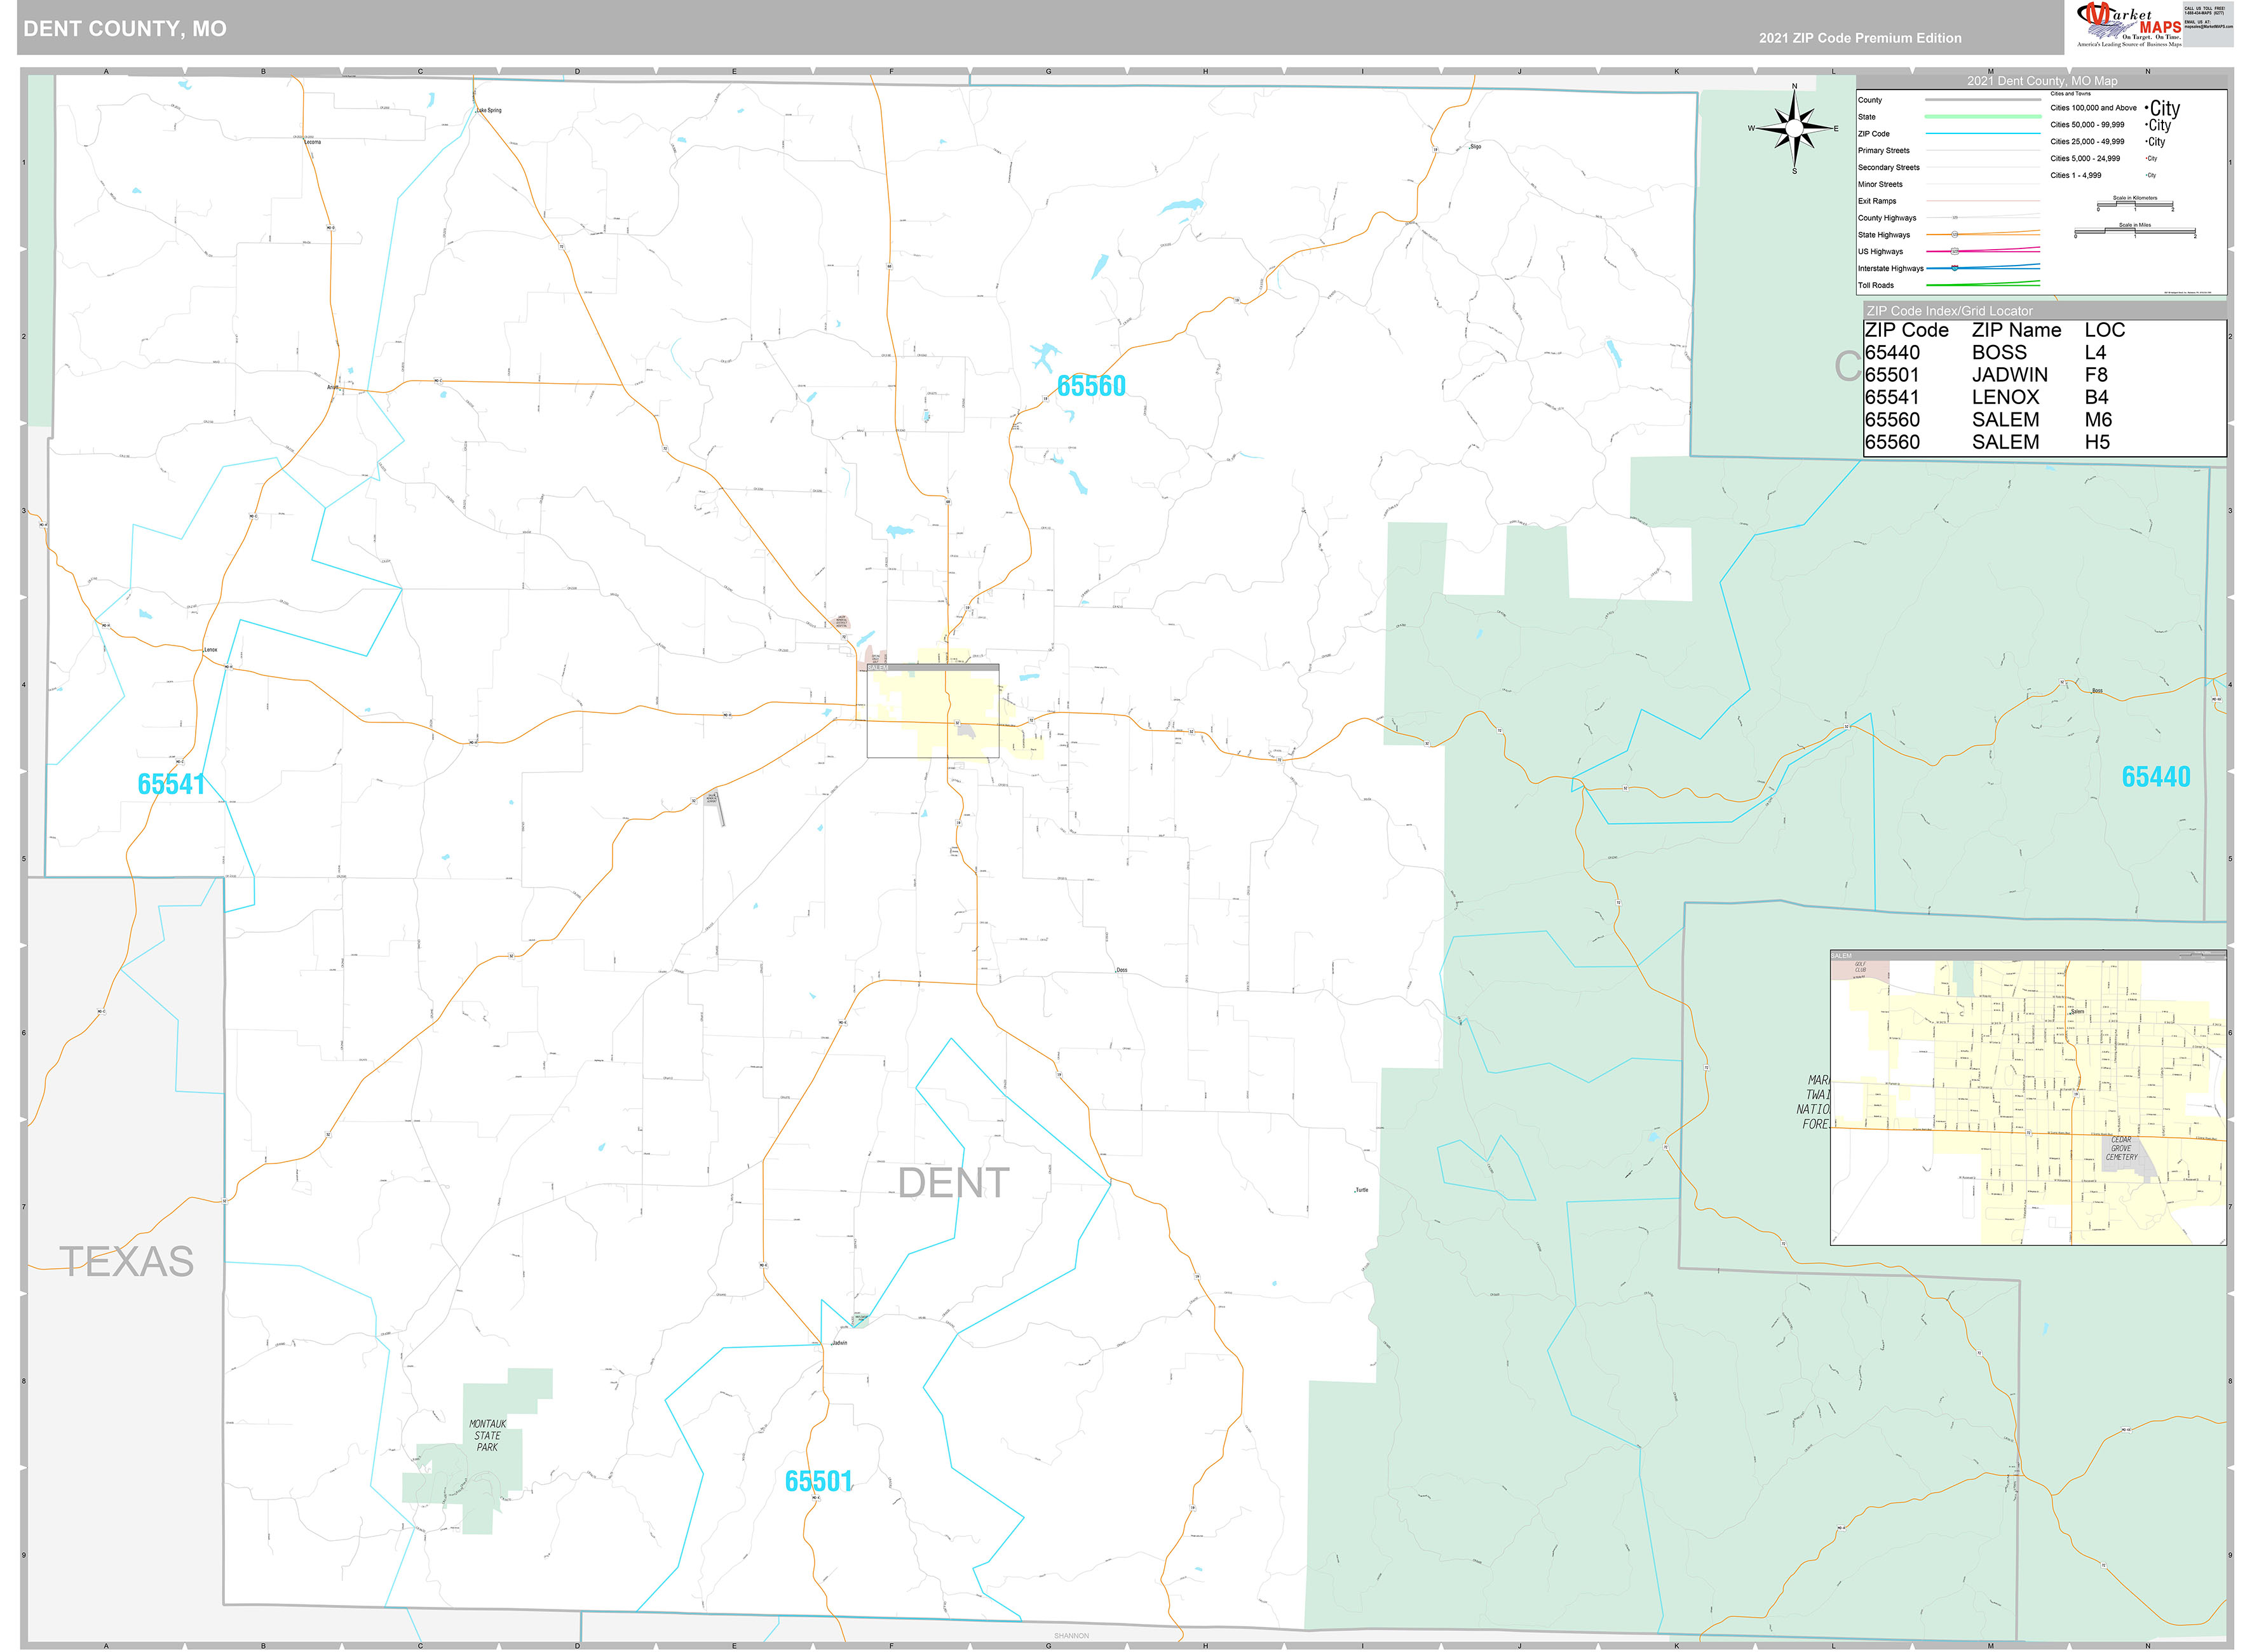Select the US Highways legend symbol
The height and width of the screenshot is (1652, 2245).
click(1955, 251)
